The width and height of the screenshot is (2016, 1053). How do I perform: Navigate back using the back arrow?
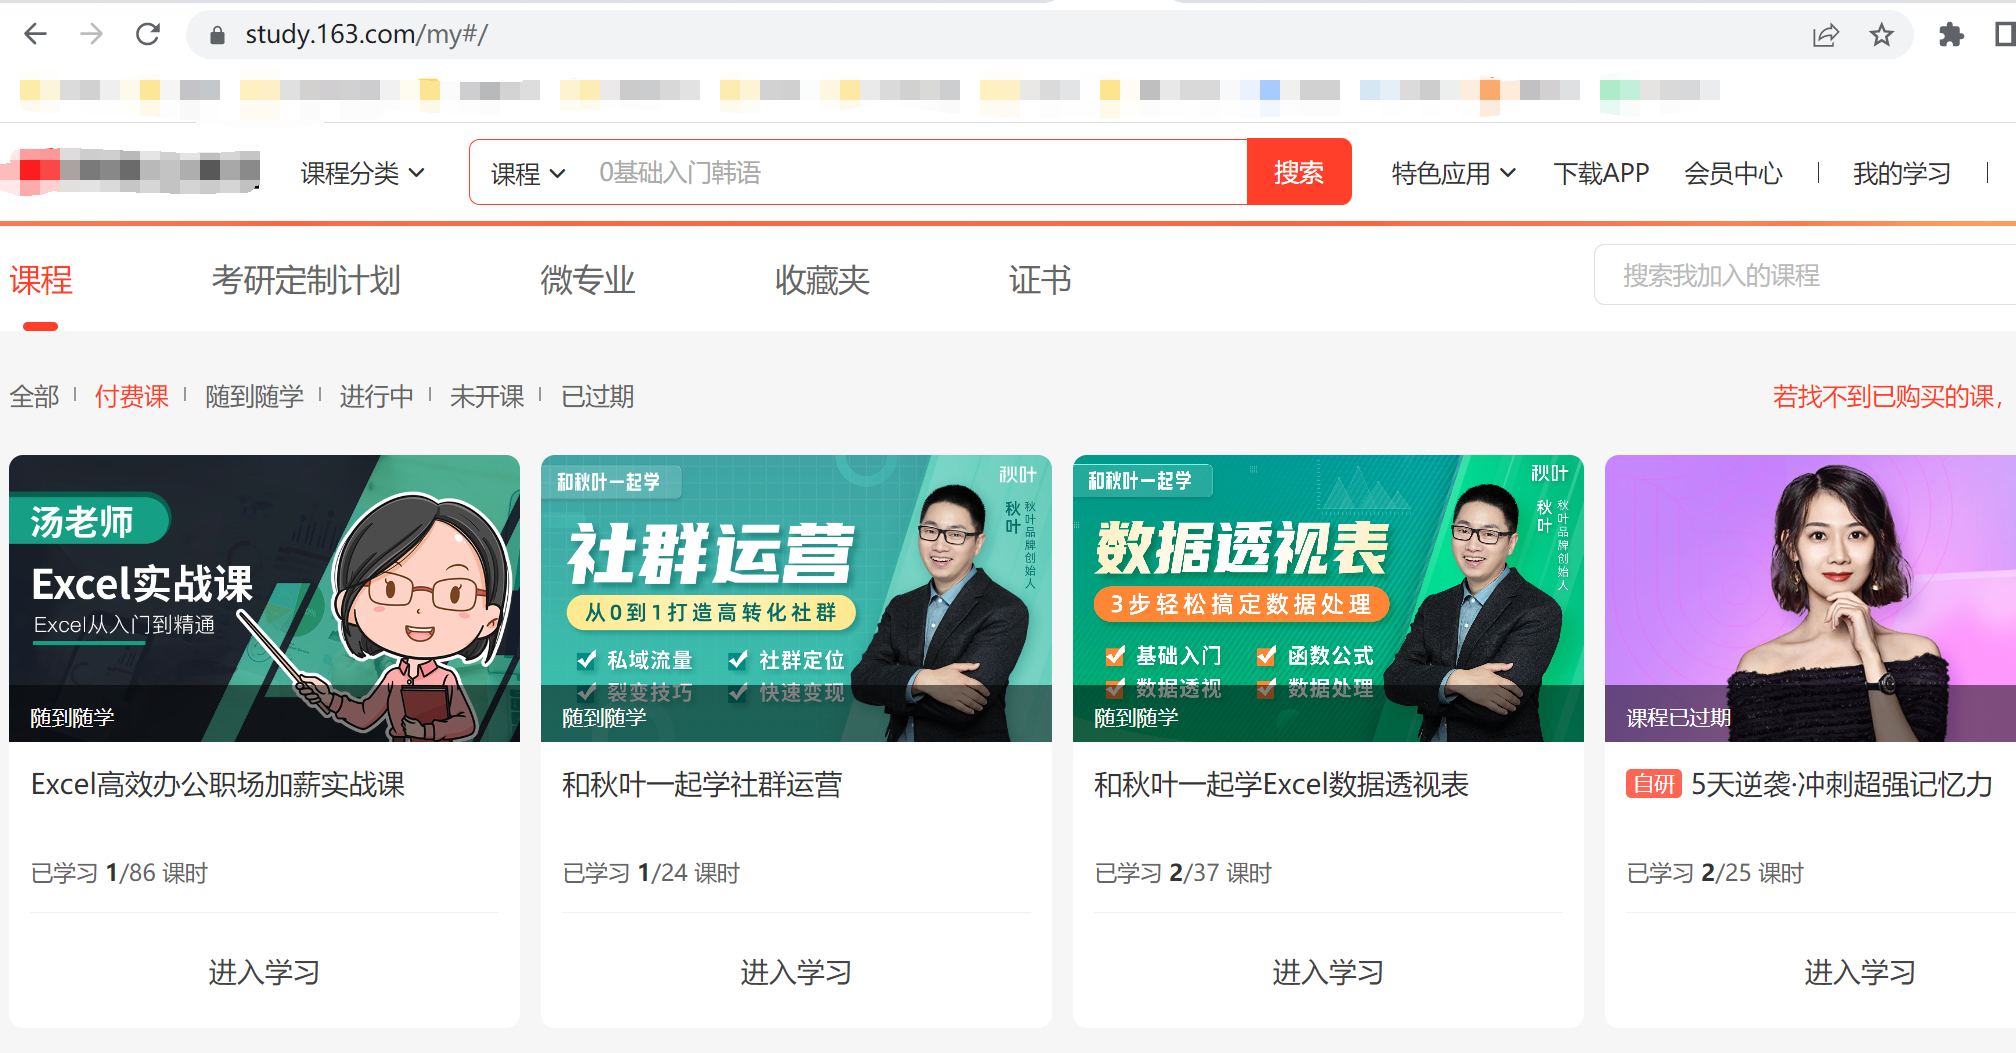click(x=36, y=33)
